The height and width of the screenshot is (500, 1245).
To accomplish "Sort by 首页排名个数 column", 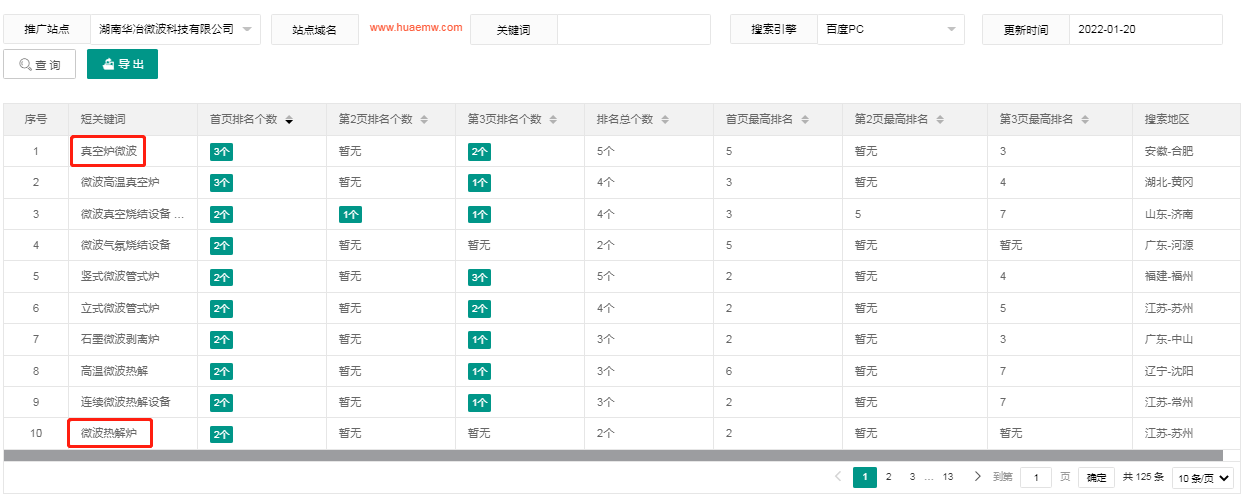I will pos(289,120).
